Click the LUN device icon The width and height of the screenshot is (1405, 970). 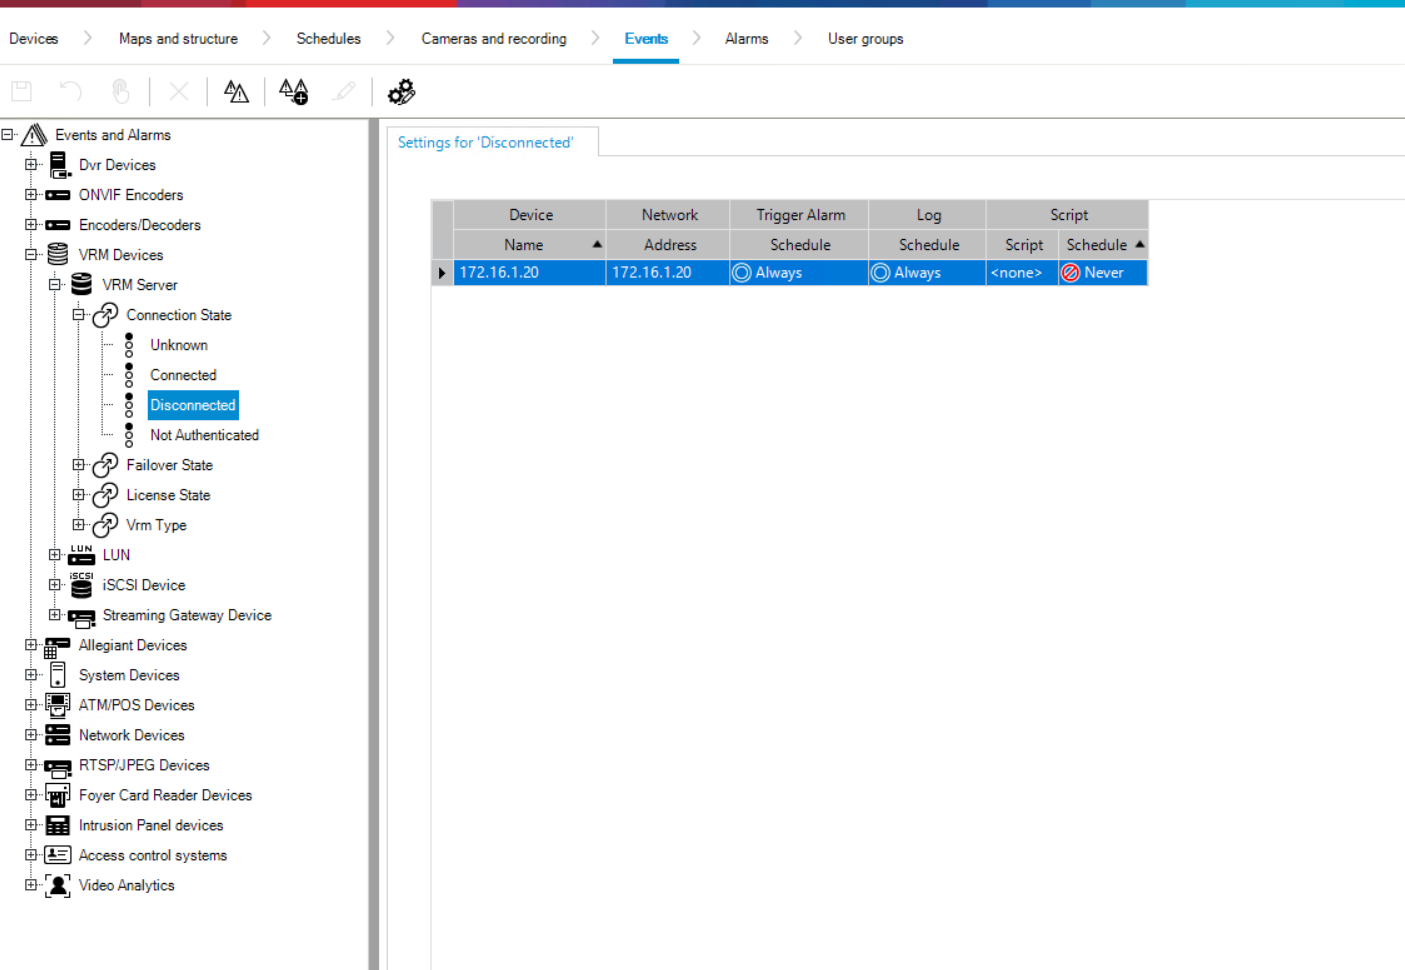click(82, 555)
